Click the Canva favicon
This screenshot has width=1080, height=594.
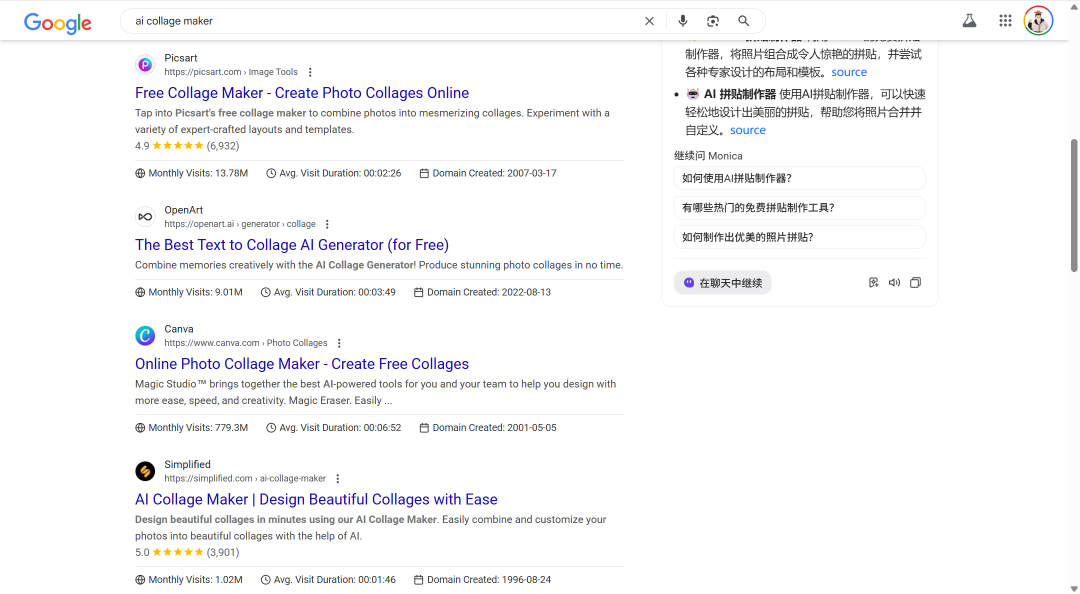[x=145, y=336]
